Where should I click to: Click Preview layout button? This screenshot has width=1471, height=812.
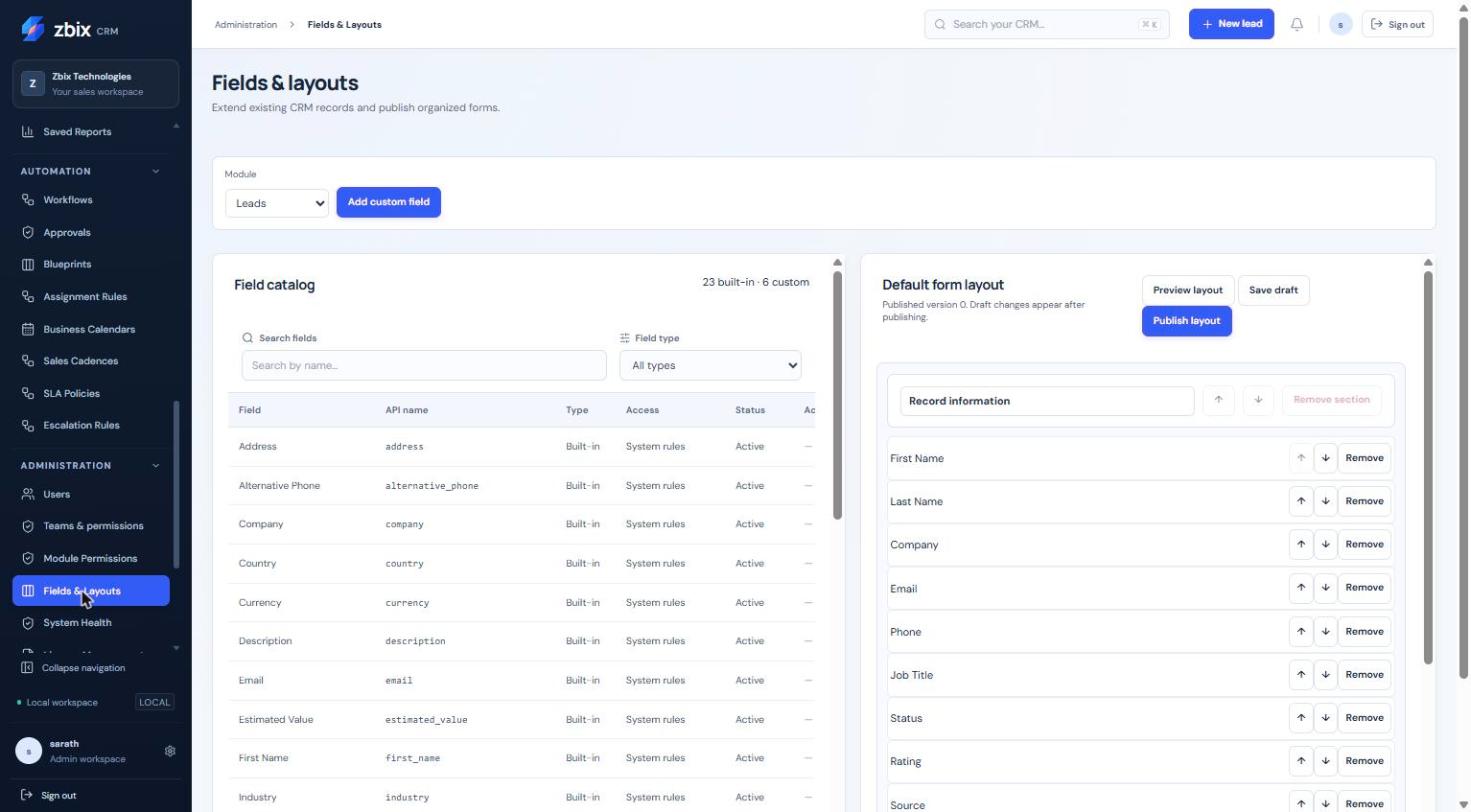[x=1188, y=290]
